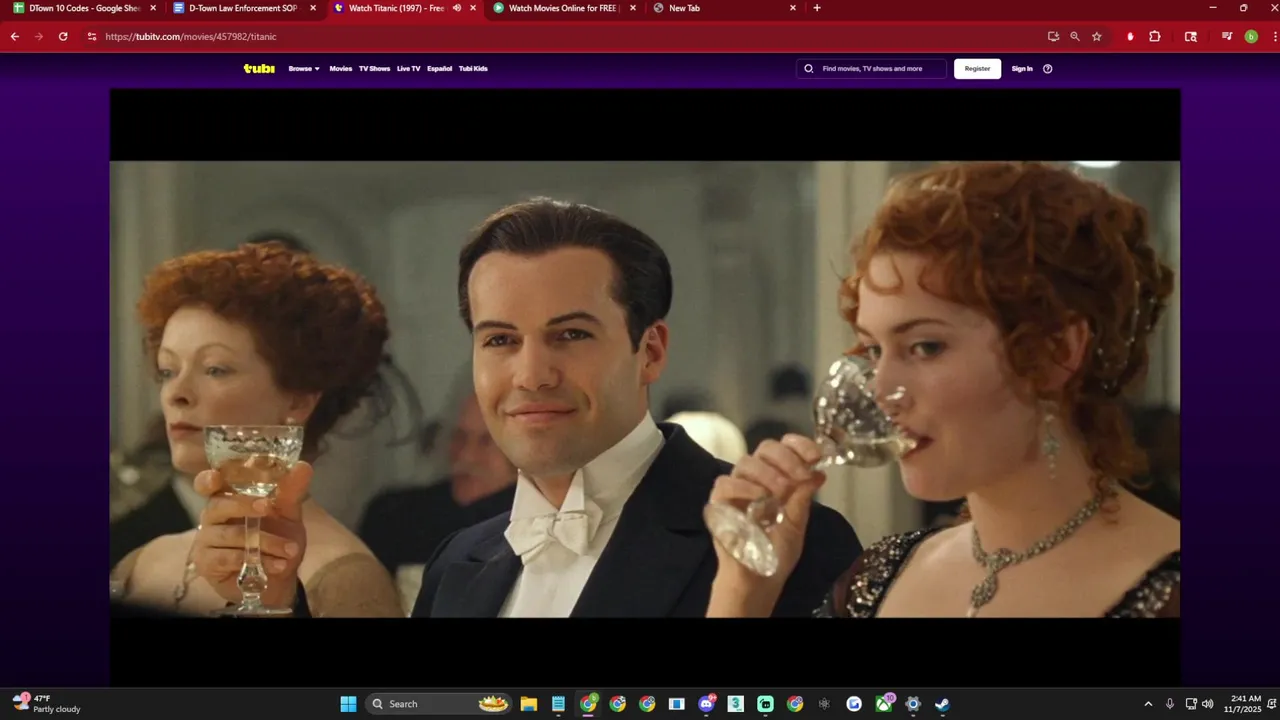Screen dimensions: 1280x720
Task: Open the Xbox taskbar icon
Action: 884,704
